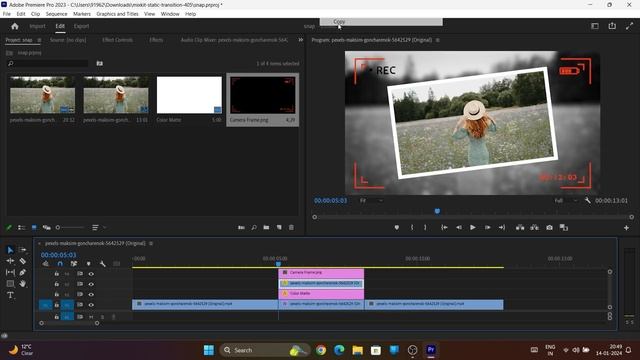Image resolution: width=640 pixels, height=360 pixels.
Task: Go to In point in Program monitor
Action: (x=444, y=228)
